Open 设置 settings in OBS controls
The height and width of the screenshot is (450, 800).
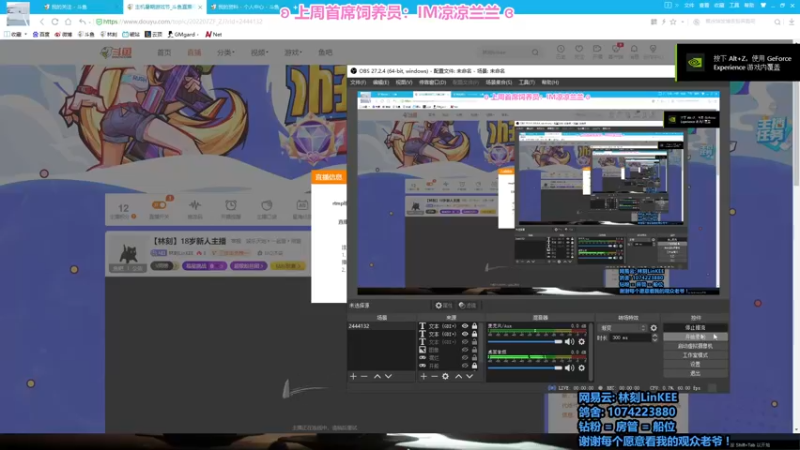click(695, 364)
